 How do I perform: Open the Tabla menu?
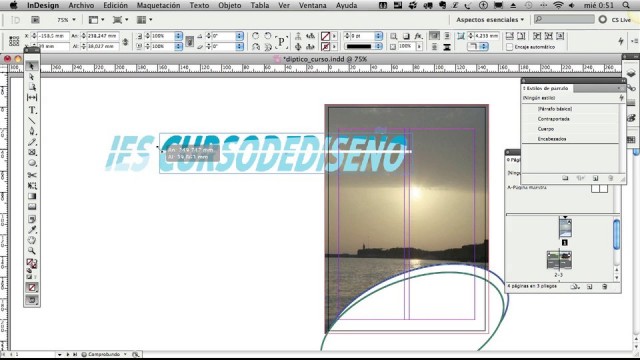(x=260, y=5)
